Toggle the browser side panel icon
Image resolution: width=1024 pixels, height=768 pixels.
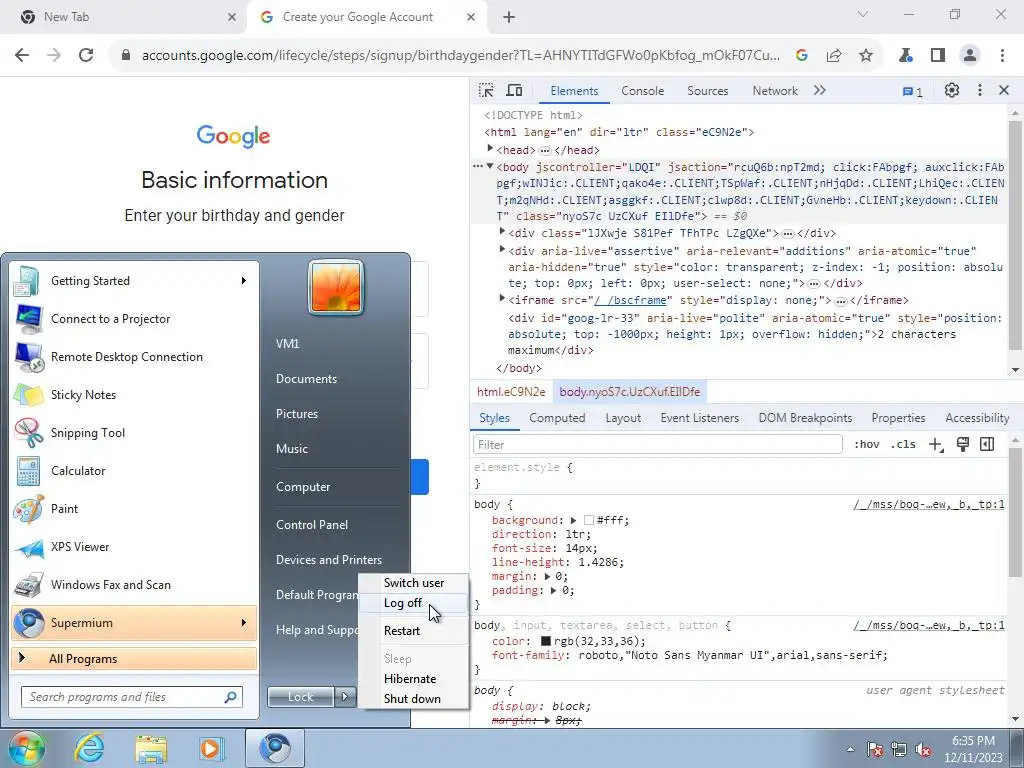pos(938,56)
